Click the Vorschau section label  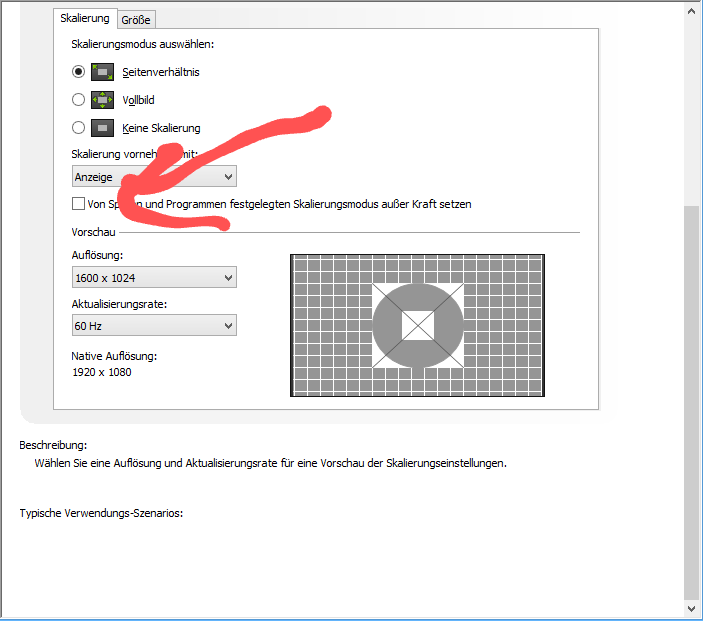[93, 232]
